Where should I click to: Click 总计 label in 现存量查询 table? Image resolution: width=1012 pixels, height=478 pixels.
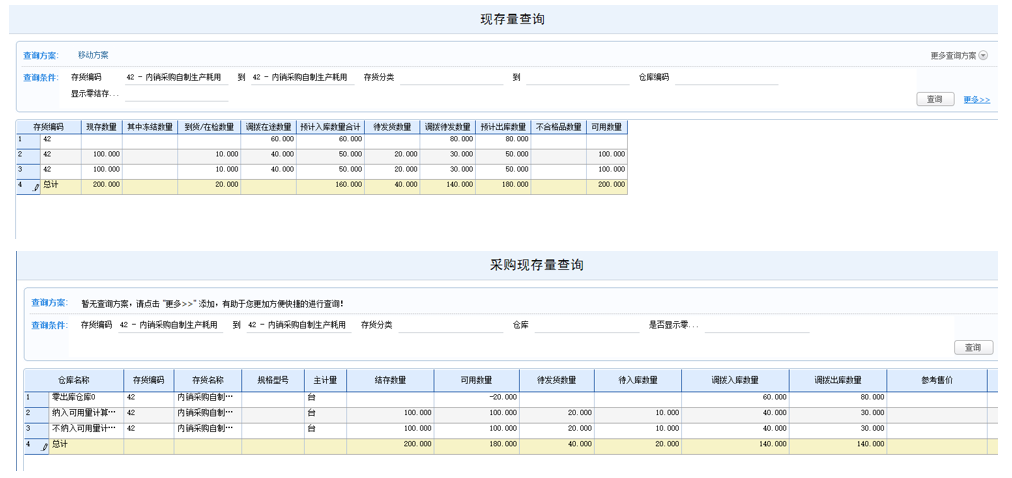pos(50,184)
